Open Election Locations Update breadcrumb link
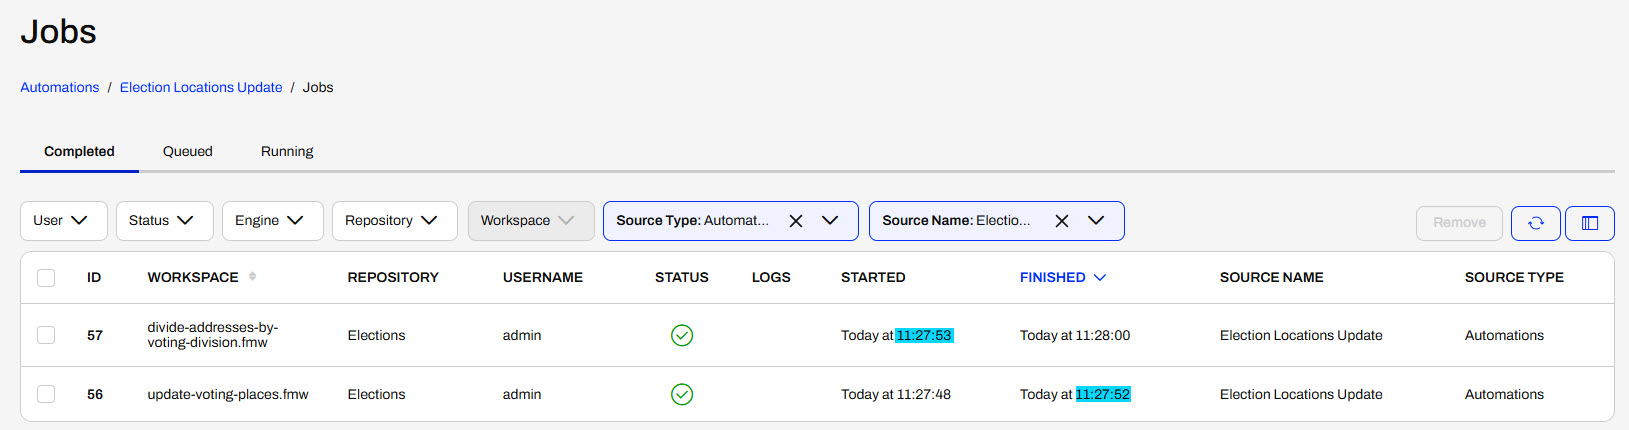Screen dimensions: 1629x430 (x=201, y=87)
